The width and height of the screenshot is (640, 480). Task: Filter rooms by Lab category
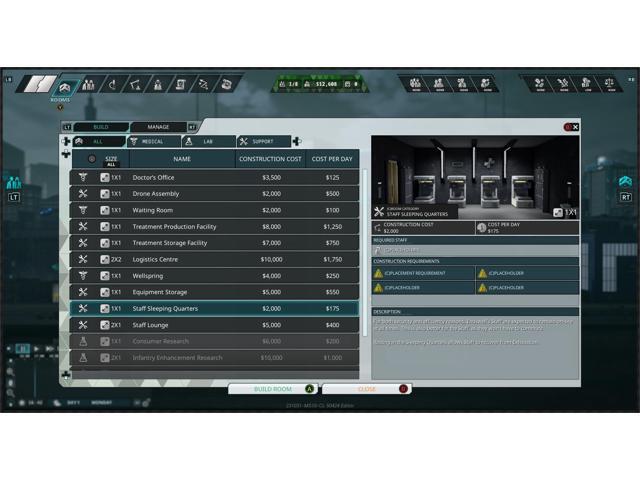click(200, 142)
